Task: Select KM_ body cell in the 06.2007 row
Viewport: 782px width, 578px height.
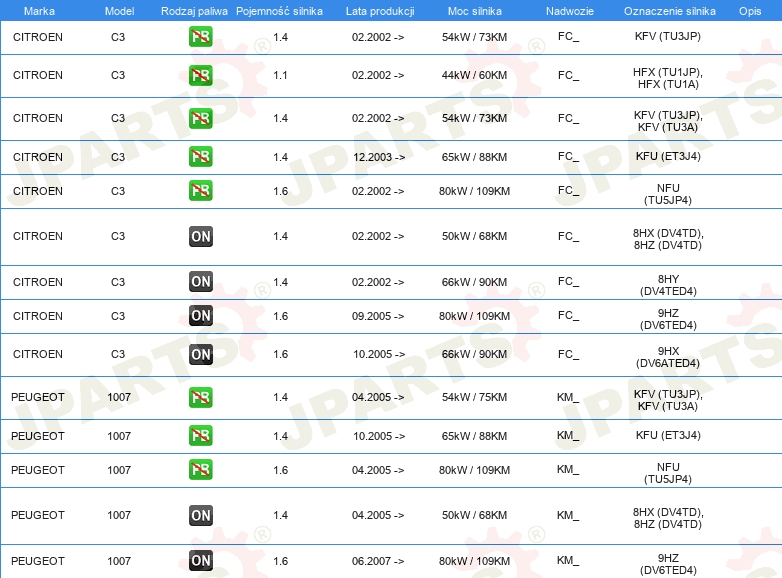Action: 568,561
